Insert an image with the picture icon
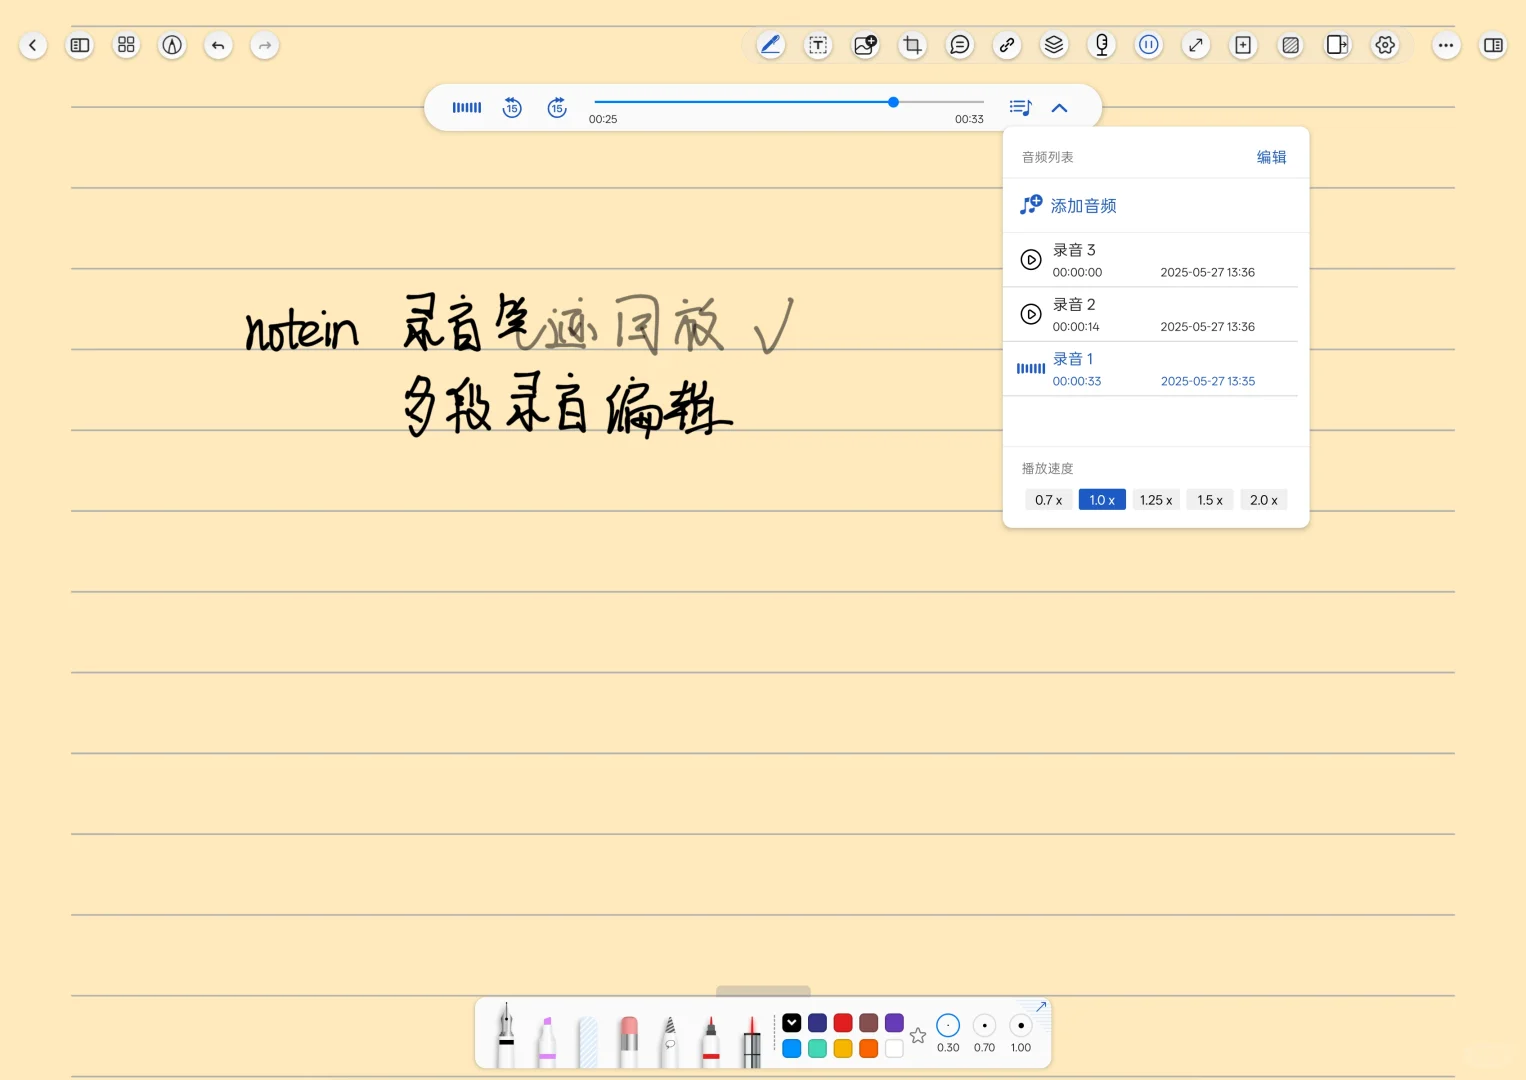Screen dimensions: 1526x1080 point(865,45)
